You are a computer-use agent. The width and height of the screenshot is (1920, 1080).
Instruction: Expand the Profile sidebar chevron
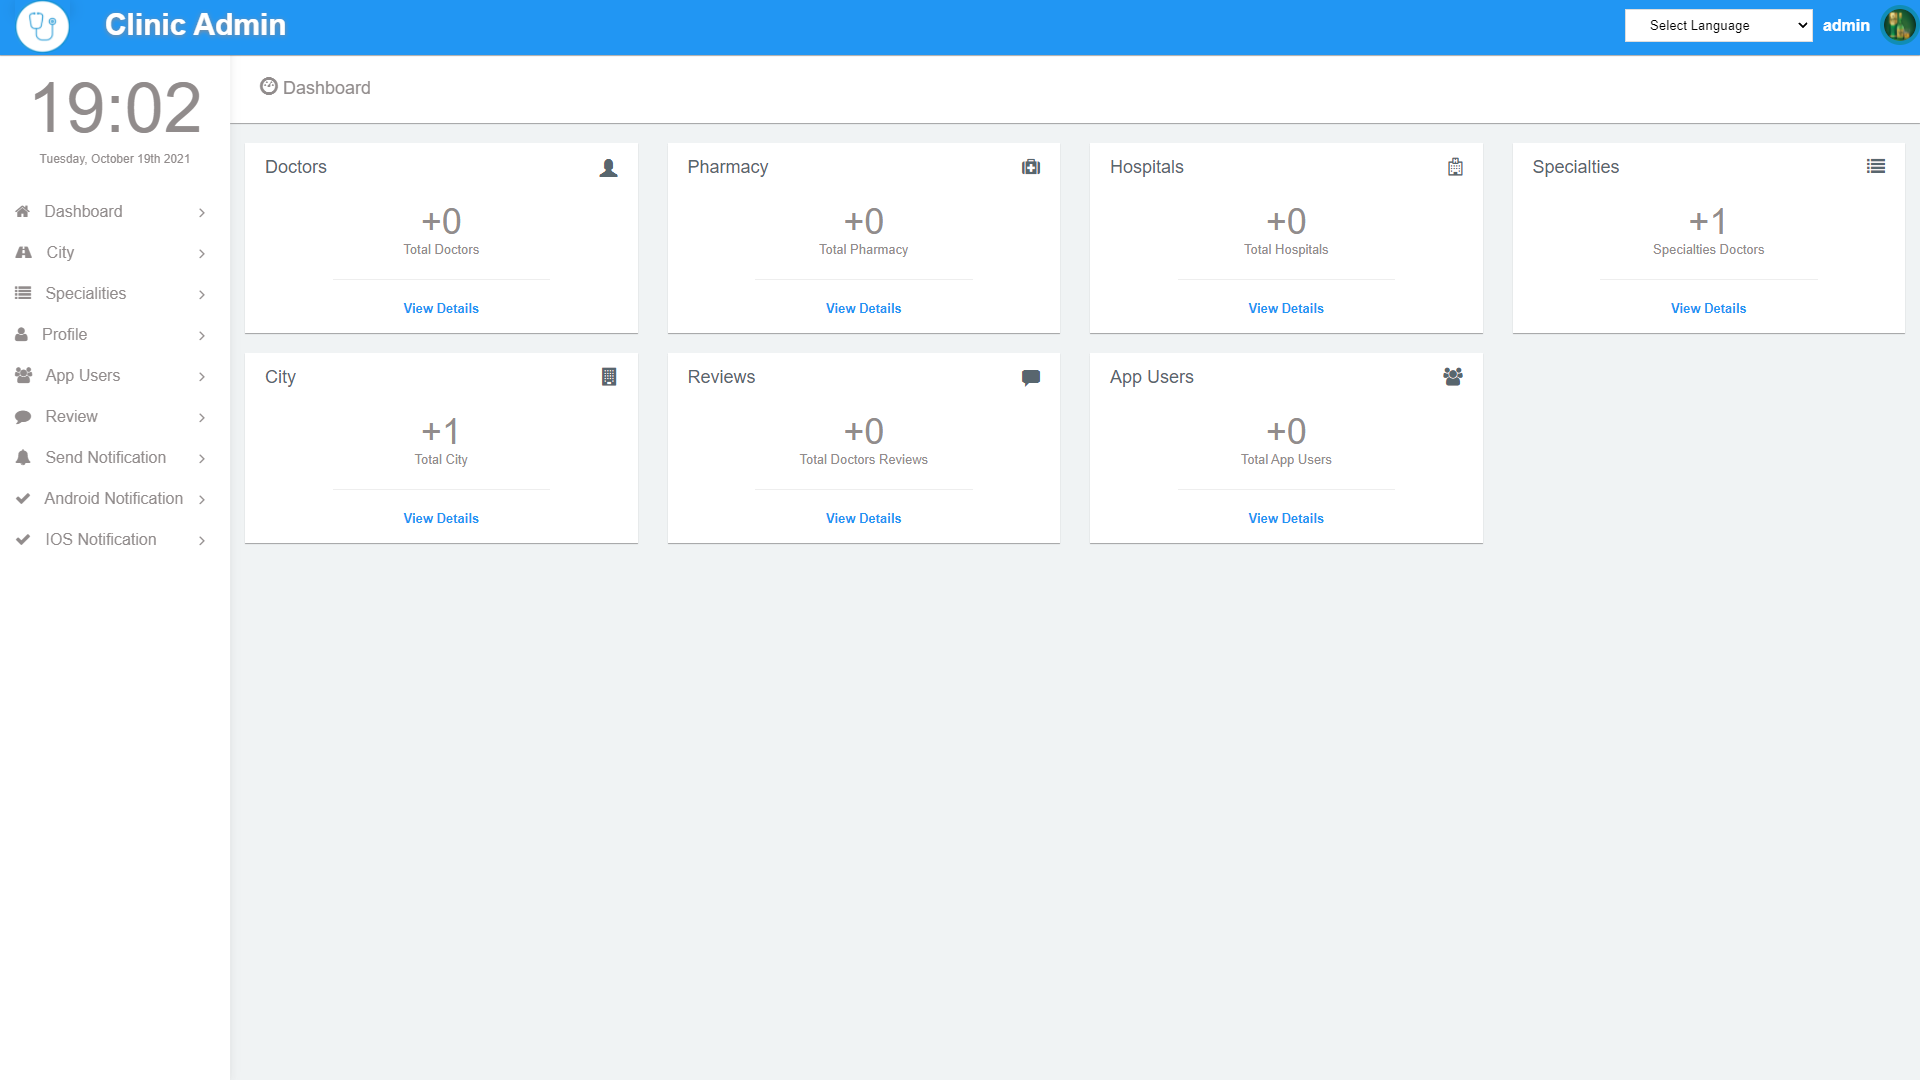point(202,336)
